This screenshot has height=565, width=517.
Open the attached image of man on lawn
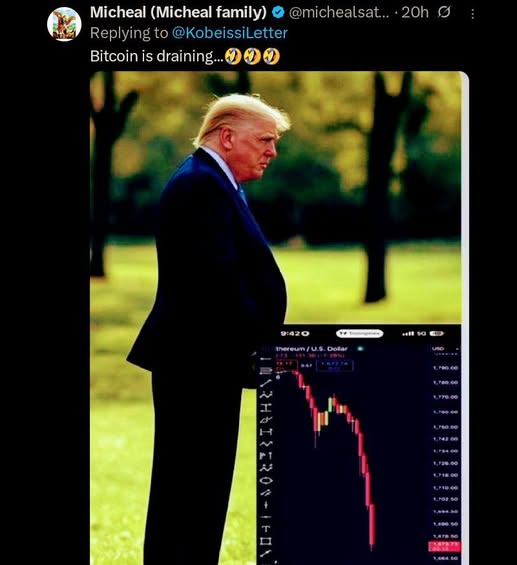276,318
